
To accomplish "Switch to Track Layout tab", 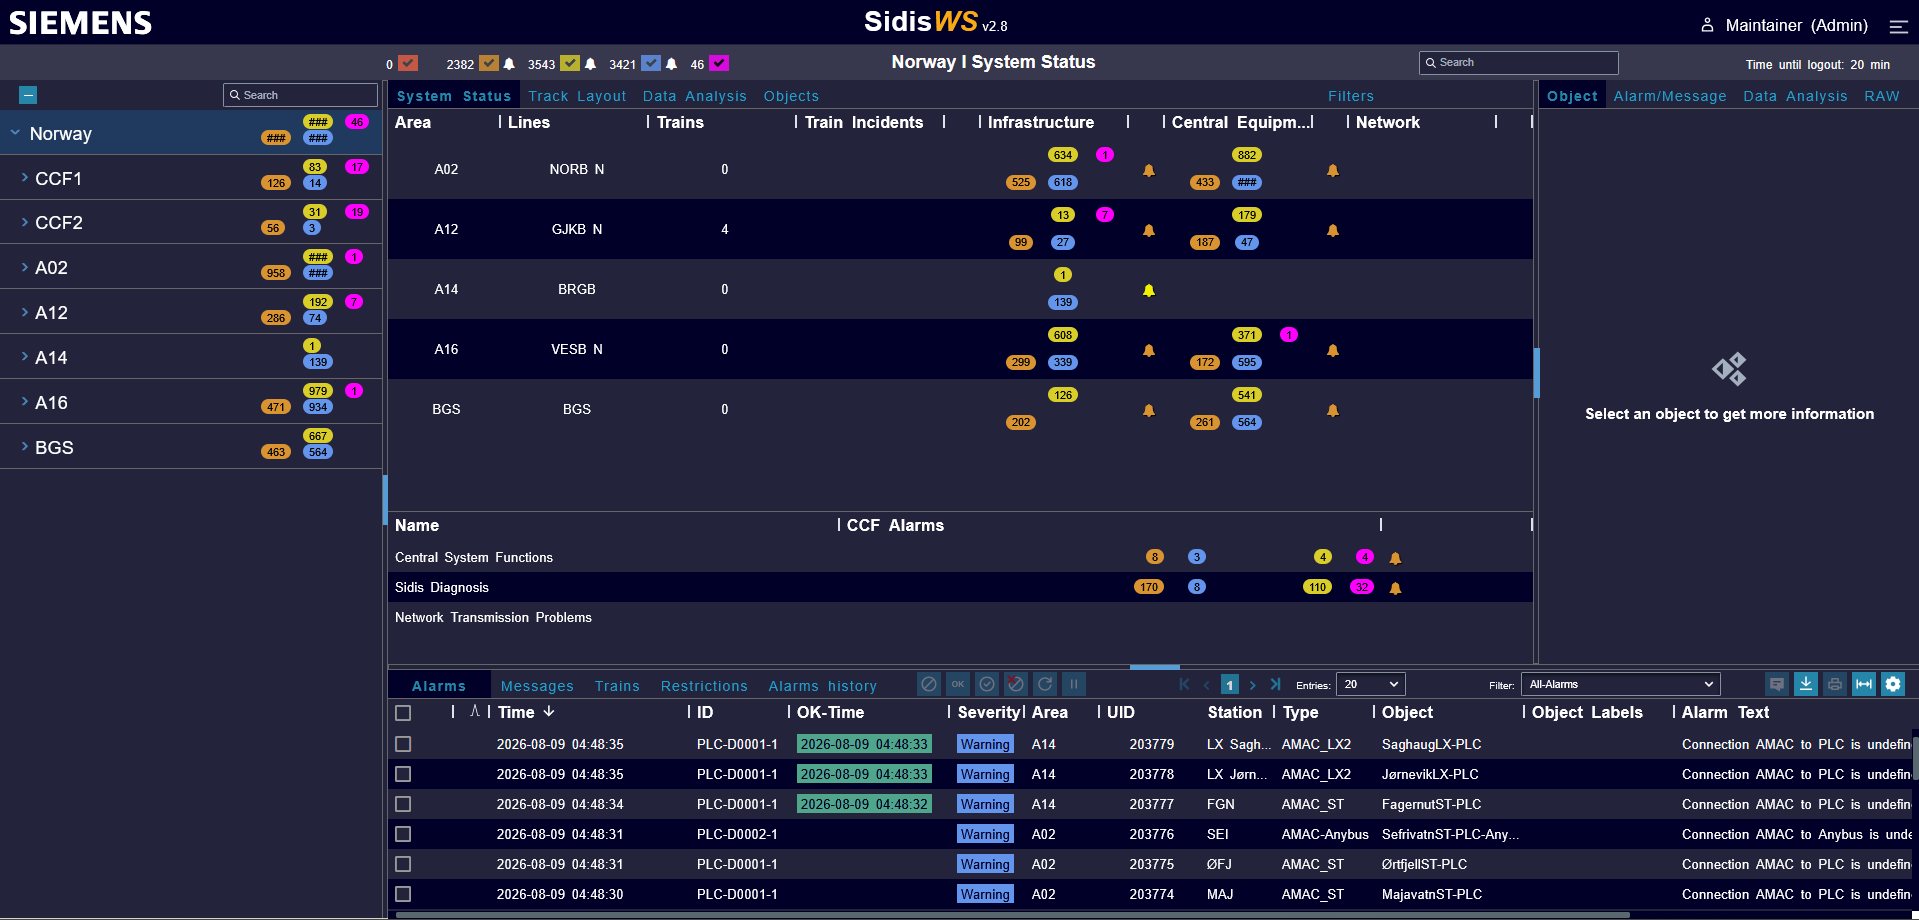I will point(577,96).
